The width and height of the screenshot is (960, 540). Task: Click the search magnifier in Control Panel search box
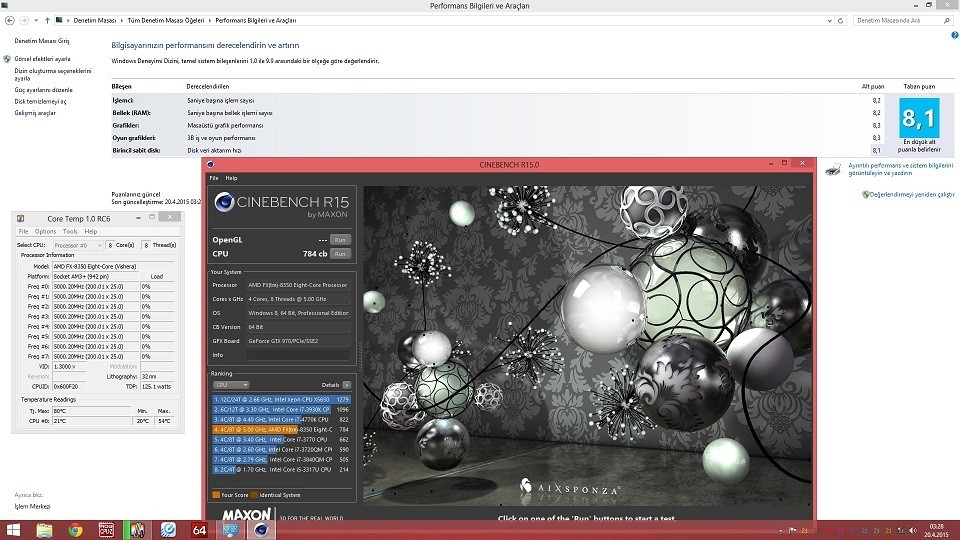(947, 20)
